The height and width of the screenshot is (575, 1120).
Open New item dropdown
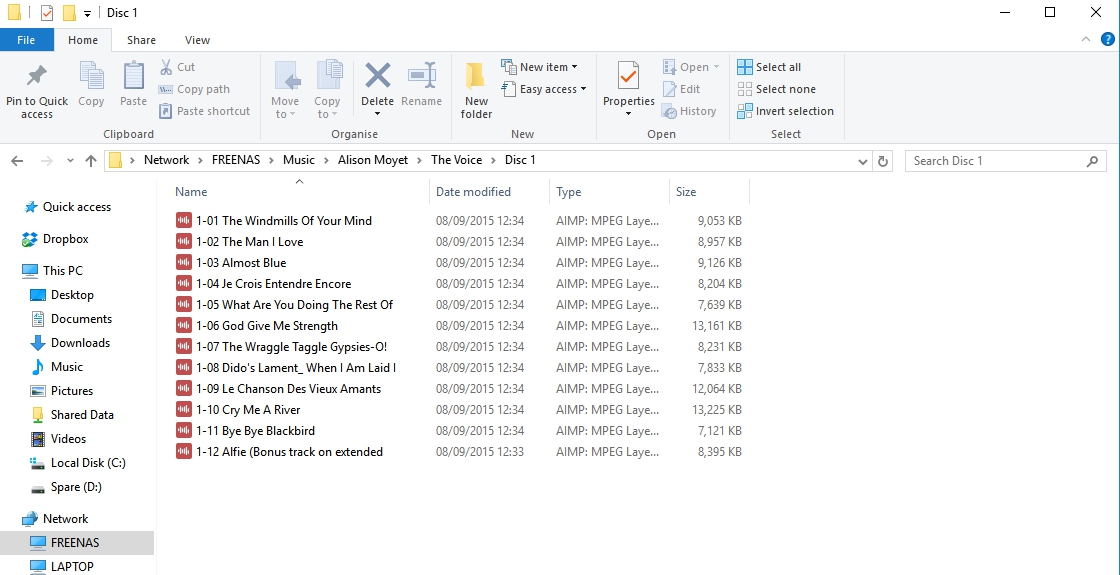click(x=539, y=67)
